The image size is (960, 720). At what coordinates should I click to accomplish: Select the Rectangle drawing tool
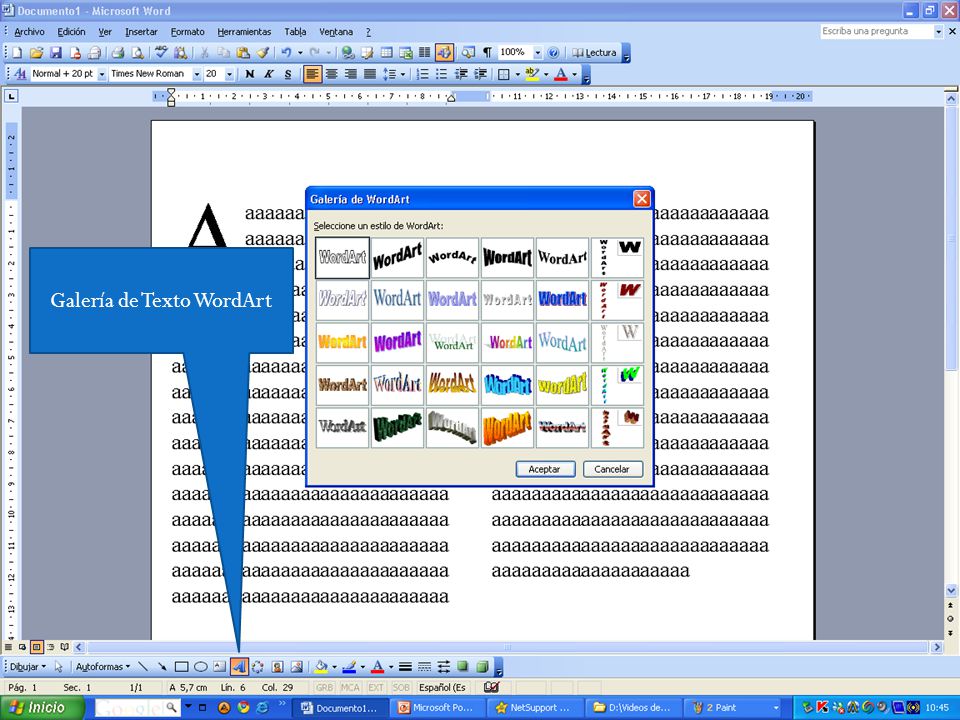181,667
